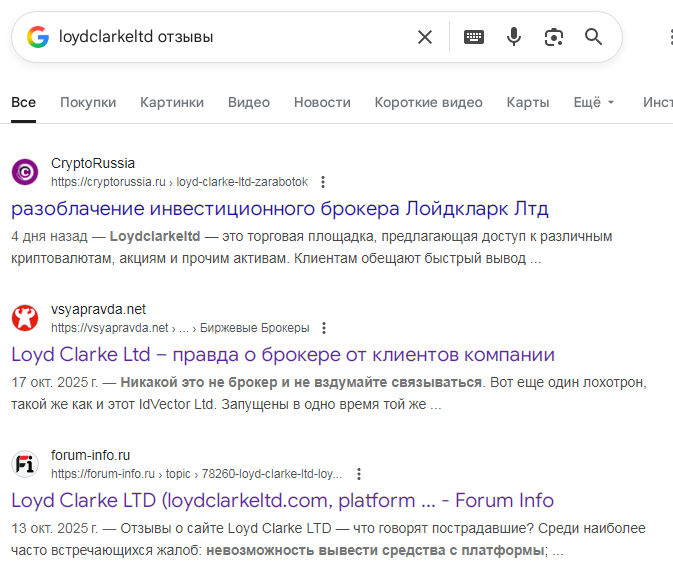The height and width of the screenshot is (570, 673).
Task: Click the vsyapravda.net site favicon
Action: [25, 318]
